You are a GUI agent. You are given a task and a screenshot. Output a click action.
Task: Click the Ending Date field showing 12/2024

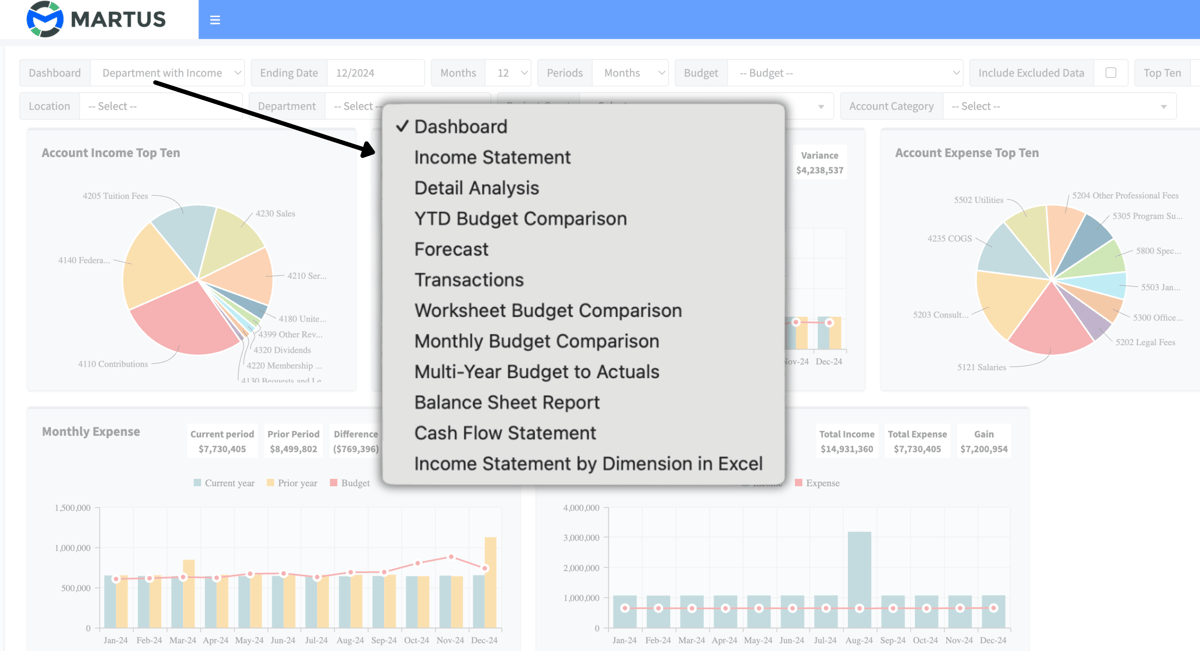point(375,73)
